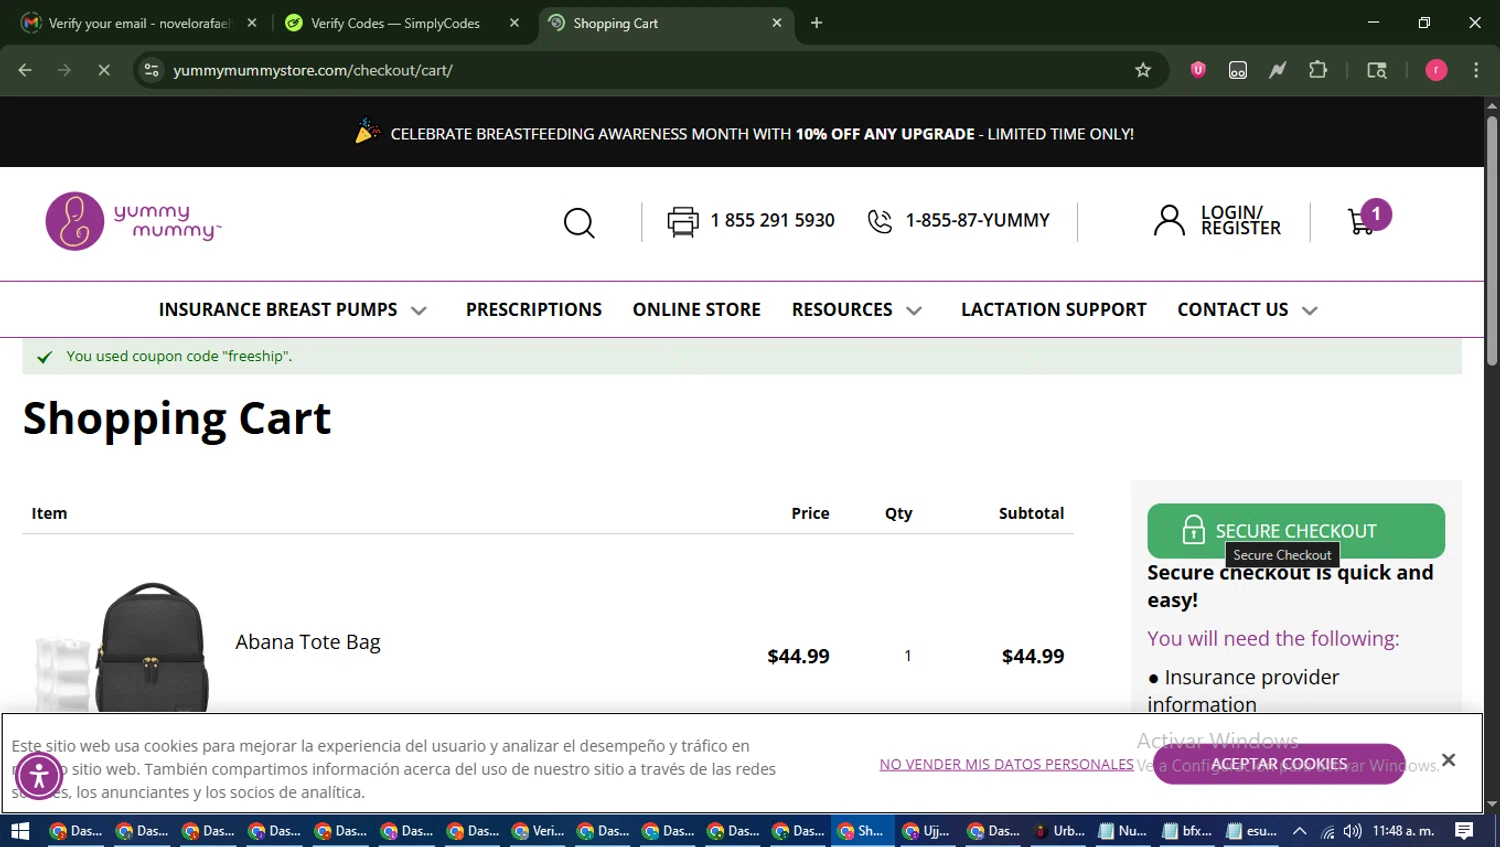1500x847 pixels.
Task: Expand Insurance Breast Pumps menu chevron
Action: (x=419, y=311)
